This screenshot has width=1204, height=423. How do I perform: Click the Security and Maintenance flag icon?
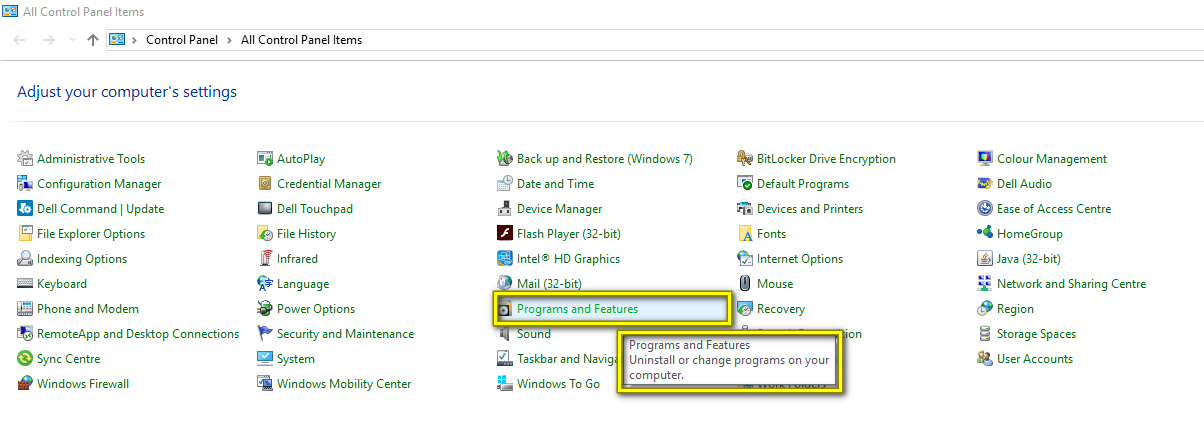pyautogui.click(x=265, y=333)
